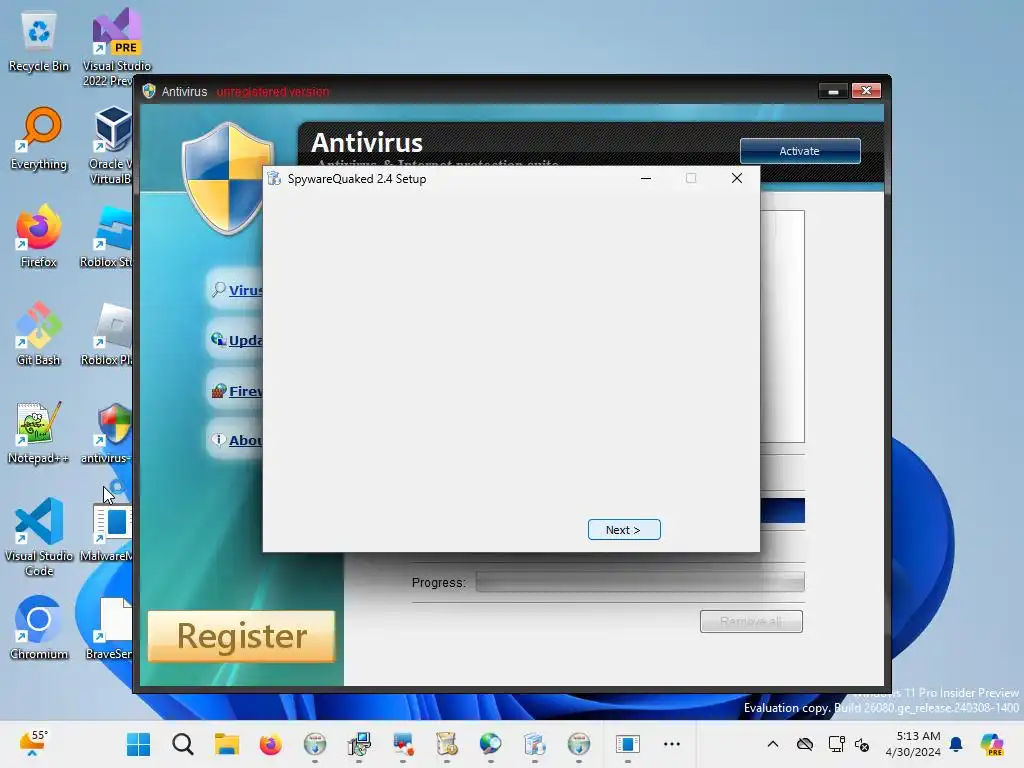Click the cloud sync-off tray icon
1024x768 pixels.
(805, 744)
